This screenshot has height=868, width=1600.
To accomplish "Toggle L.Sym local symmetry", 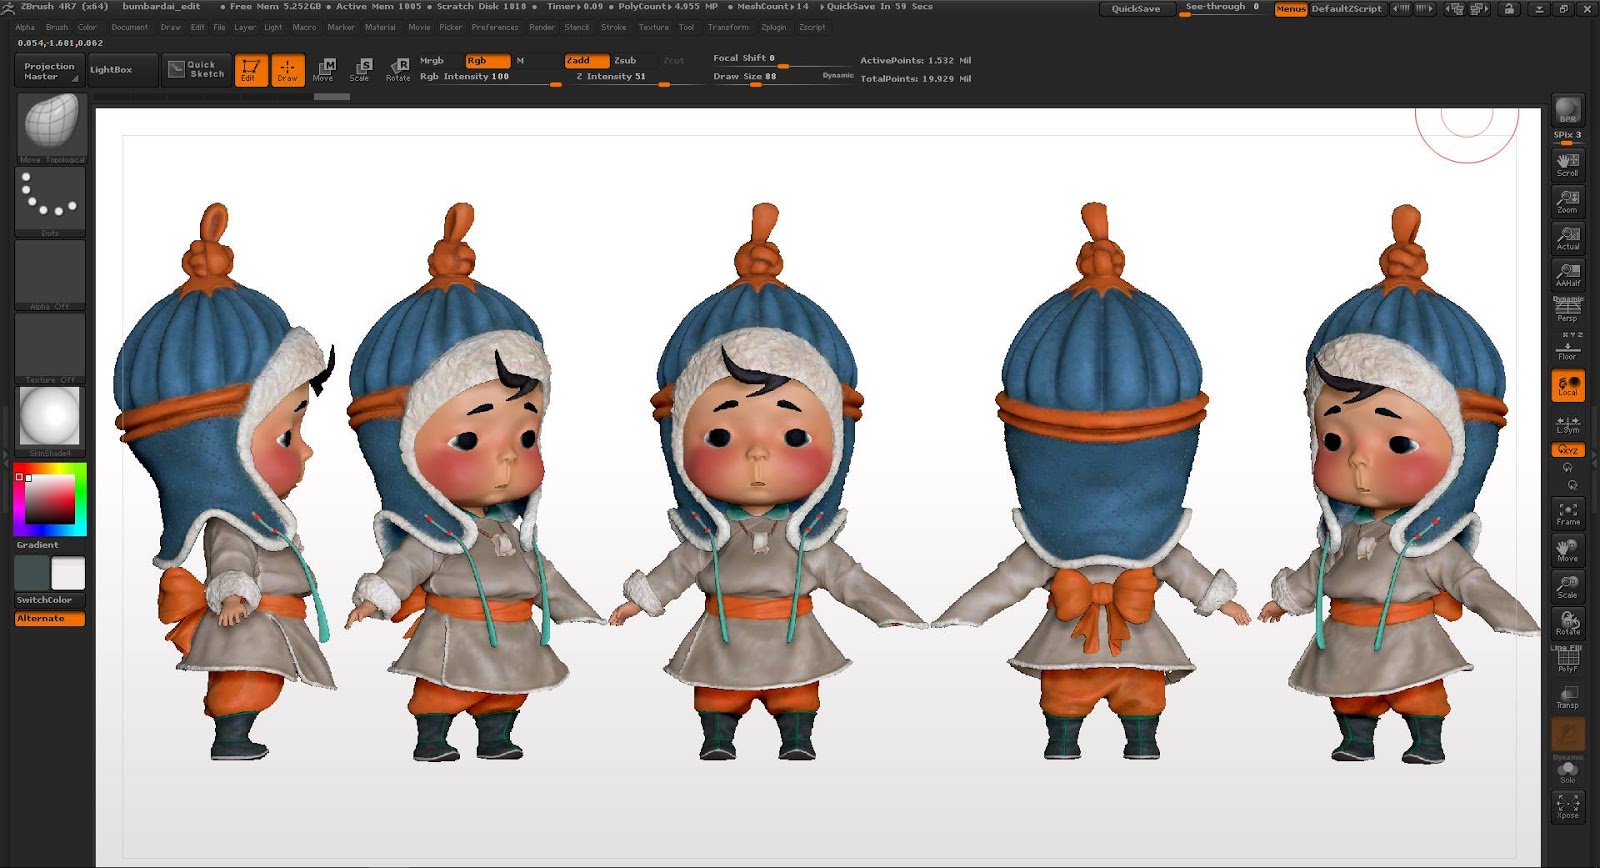I will pos(1567,423).
